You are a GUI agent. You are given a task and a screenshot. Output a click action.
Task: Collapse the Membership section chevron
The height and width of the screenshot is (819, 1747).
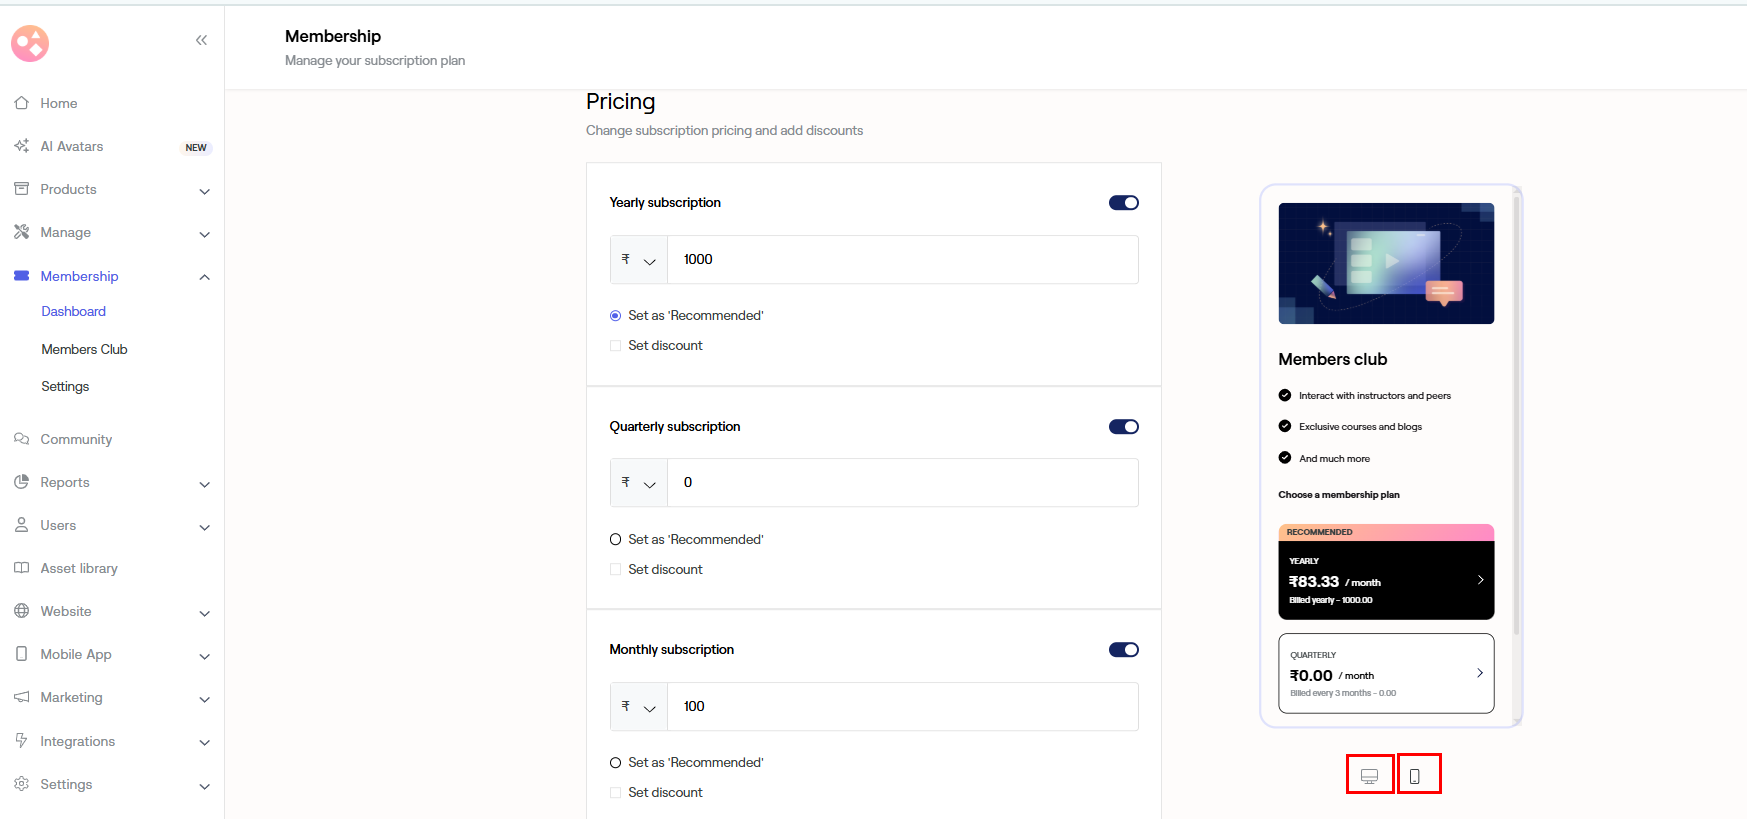pos(204,277)
